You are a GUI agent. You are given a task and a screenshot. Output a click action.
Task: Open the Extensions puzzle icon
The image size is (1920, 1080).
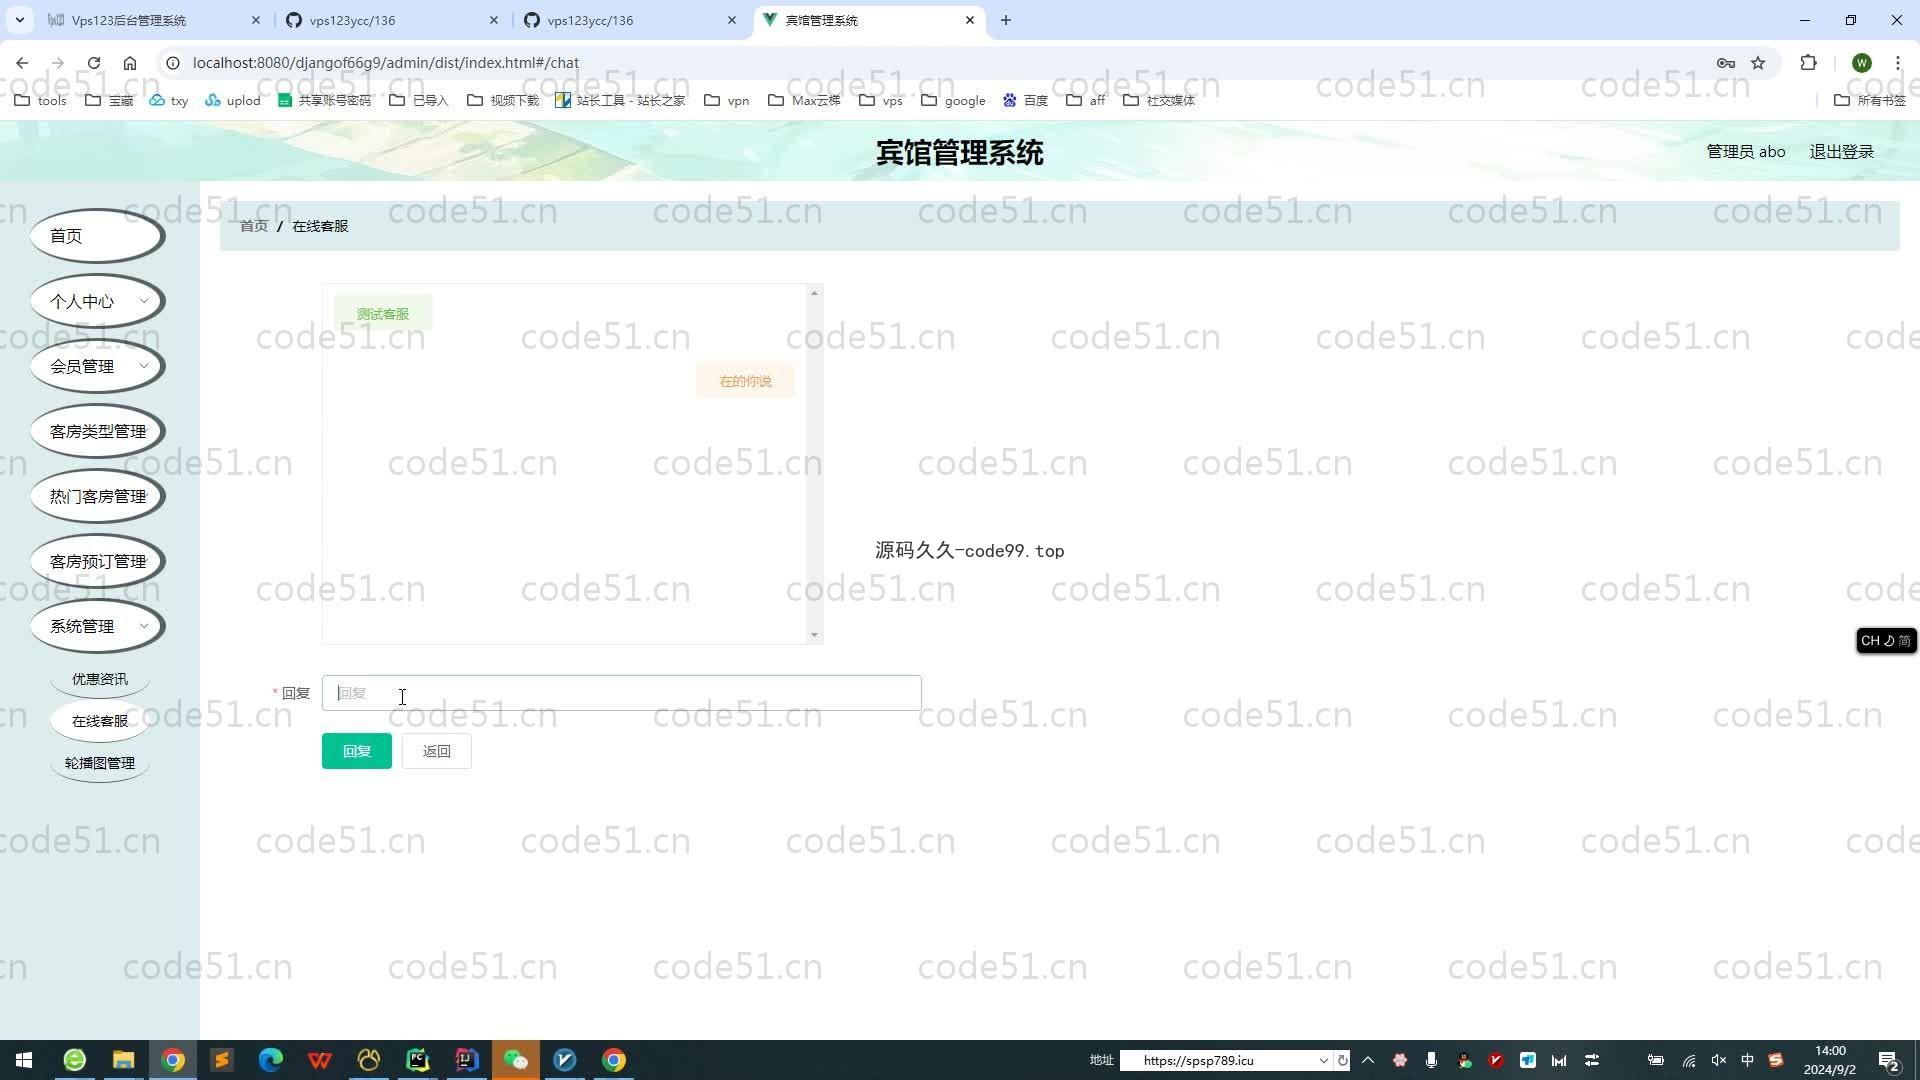[1808, 62]
